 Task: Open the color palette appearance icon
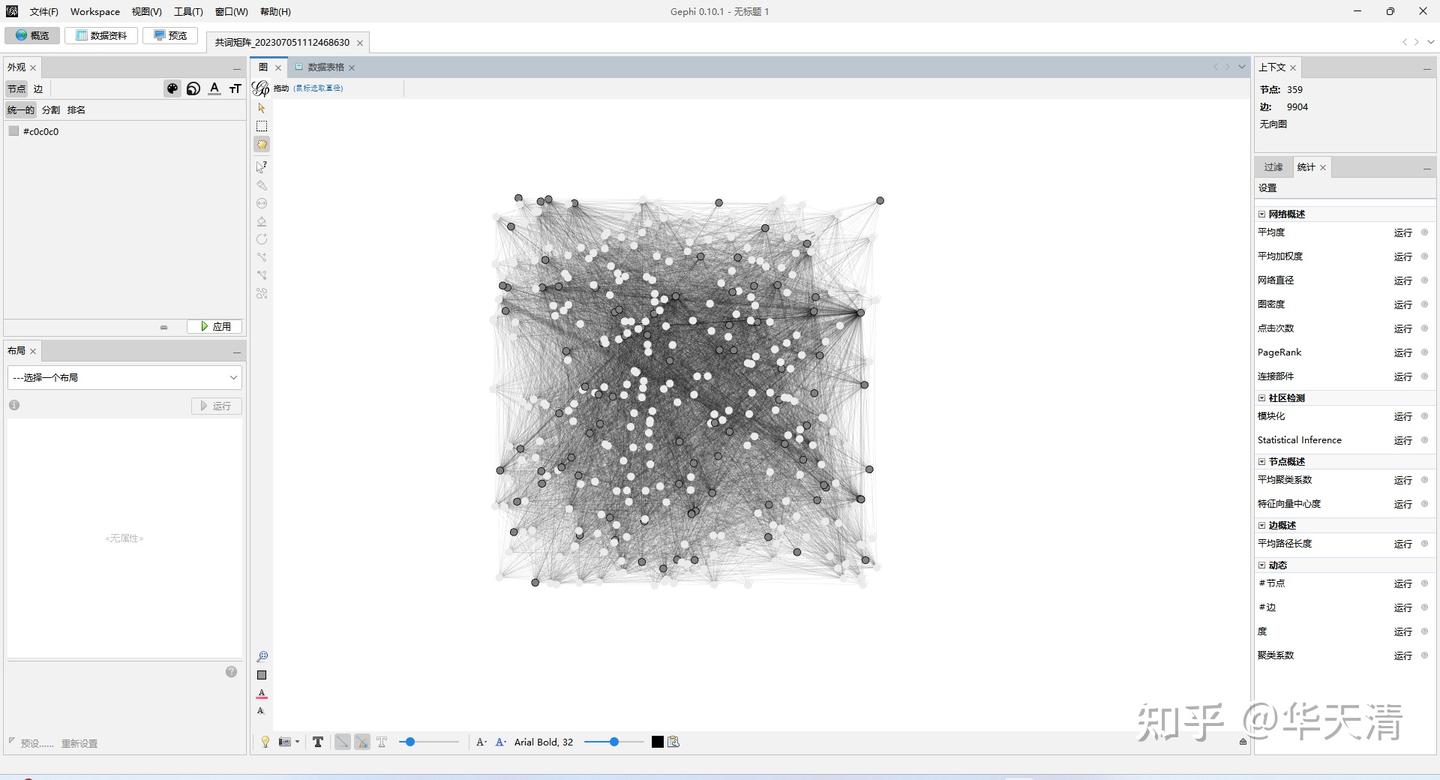(x=172, y=88)
